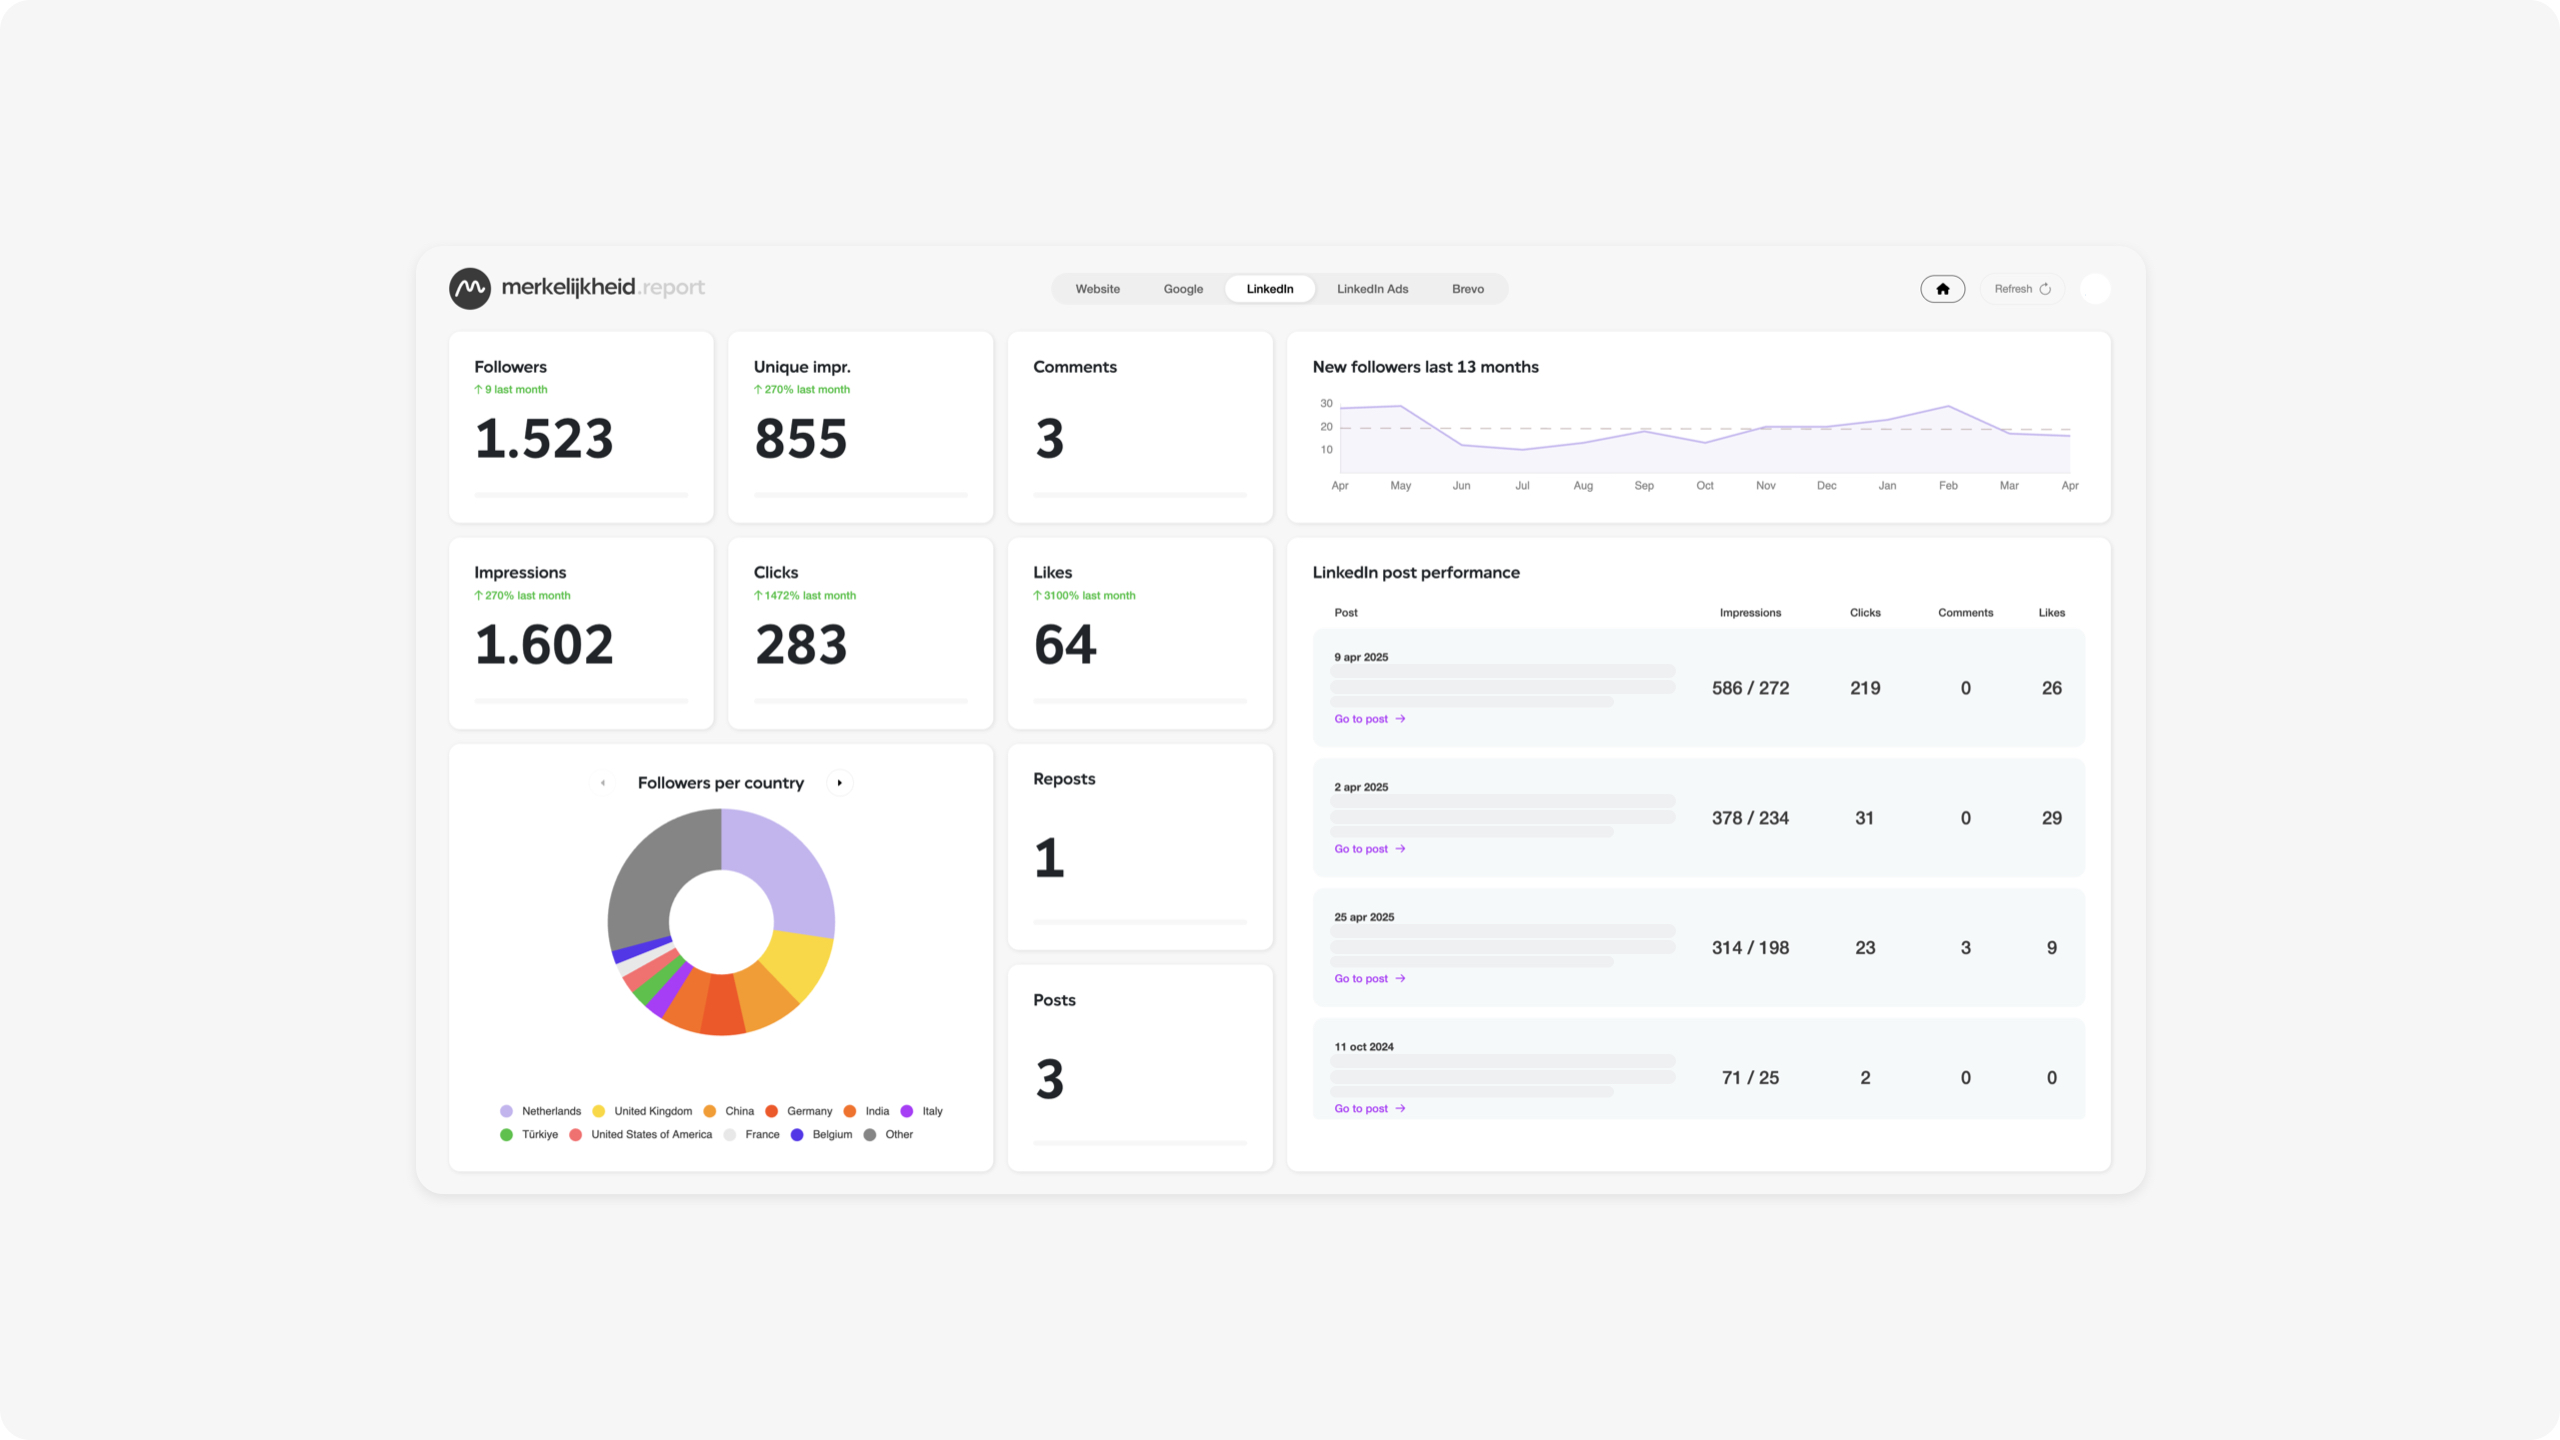This screenshot has height=1440, width=2560.
Task: Click the United Kingdom legend swatch
Action: click(x=598, y=1111)
